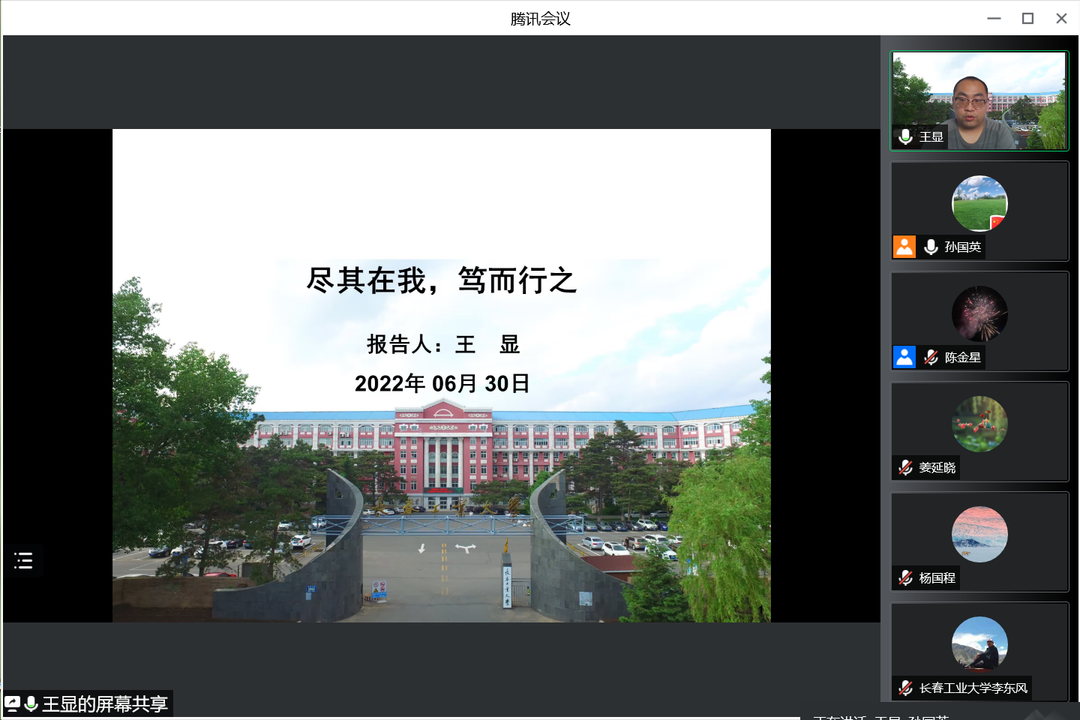Click 孙国英's microphone icon
The height and width of the screenshot is (720, 1080).
[931, 247]
